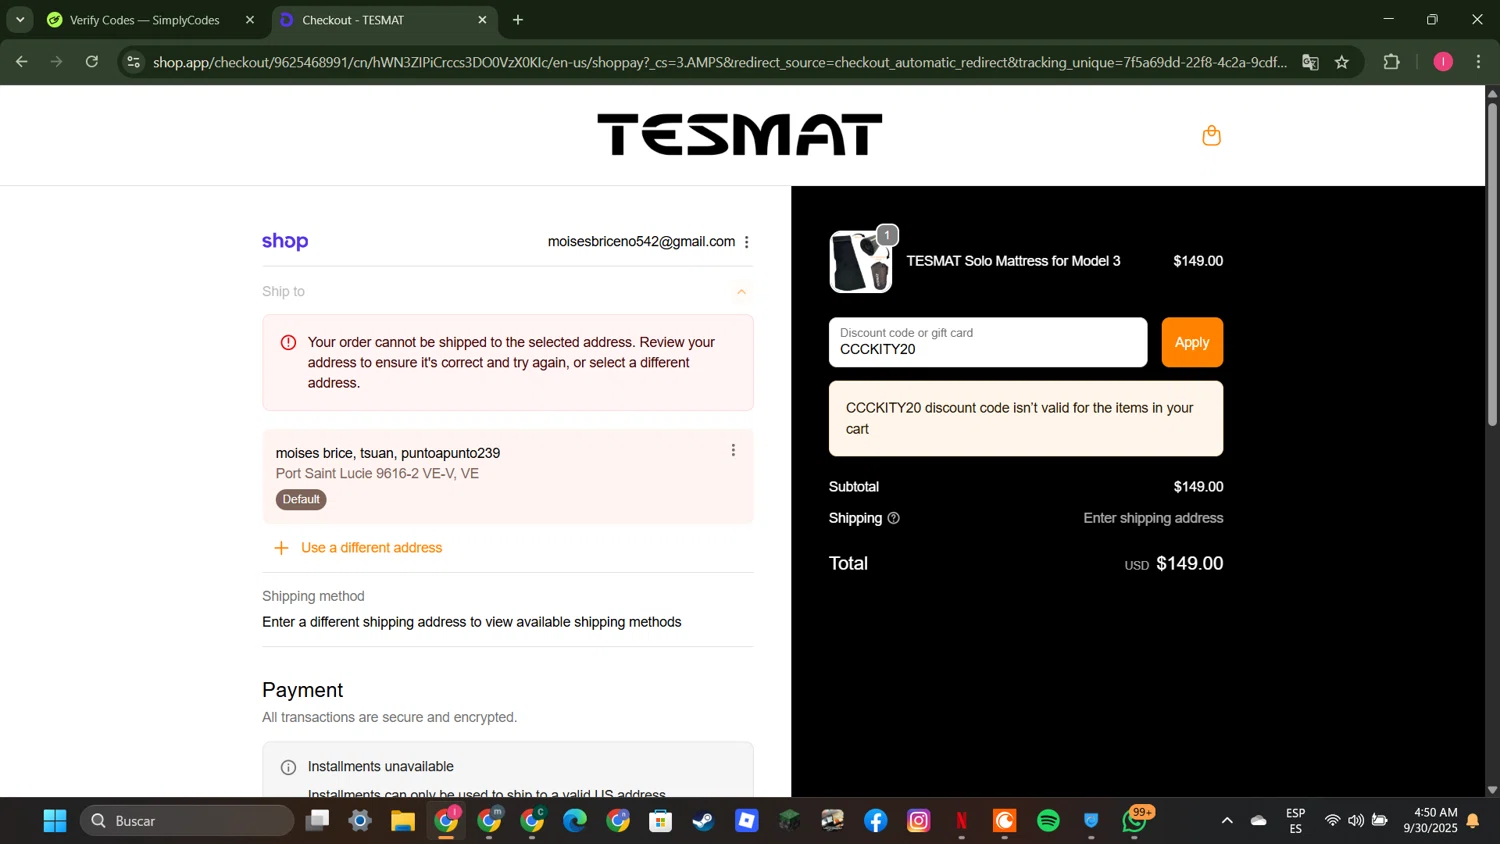Click the Subtotal label
Viewport: 1500px width, 844px height.
pos(854,487)
